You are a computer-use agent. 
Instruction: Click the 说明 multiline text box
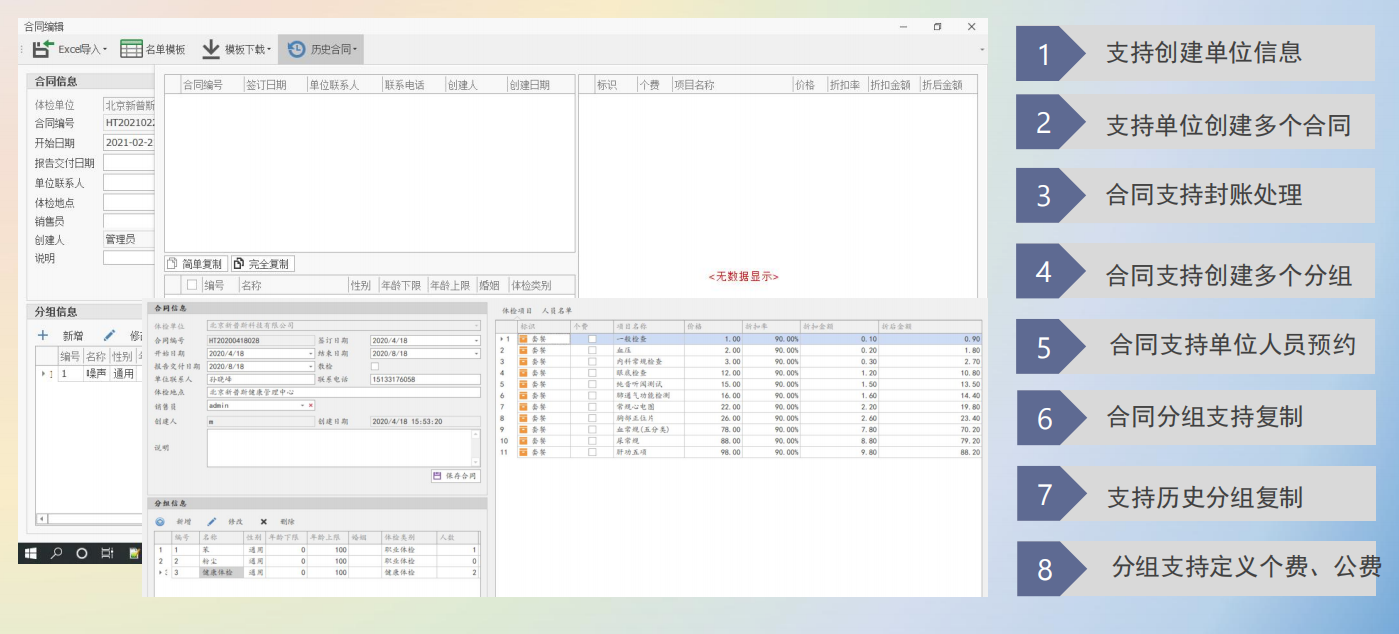pos(344,448)
